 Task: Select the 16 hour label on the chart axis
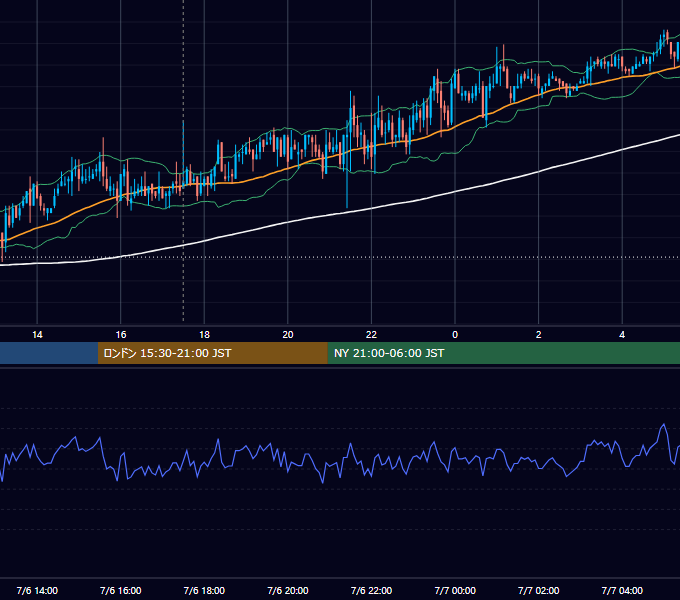(x=121, y=335)
